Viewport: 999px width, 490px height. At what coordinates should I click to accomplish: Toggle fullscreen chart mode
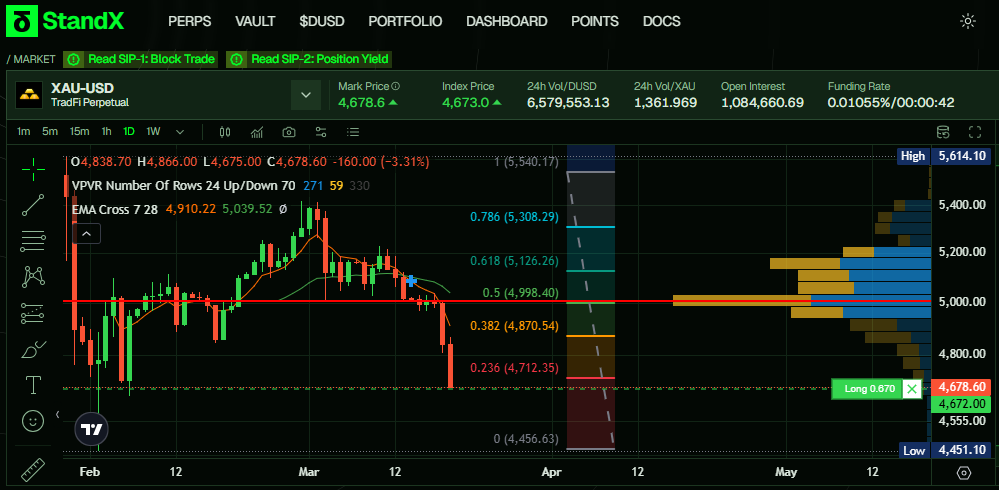(x=975, y=133)
